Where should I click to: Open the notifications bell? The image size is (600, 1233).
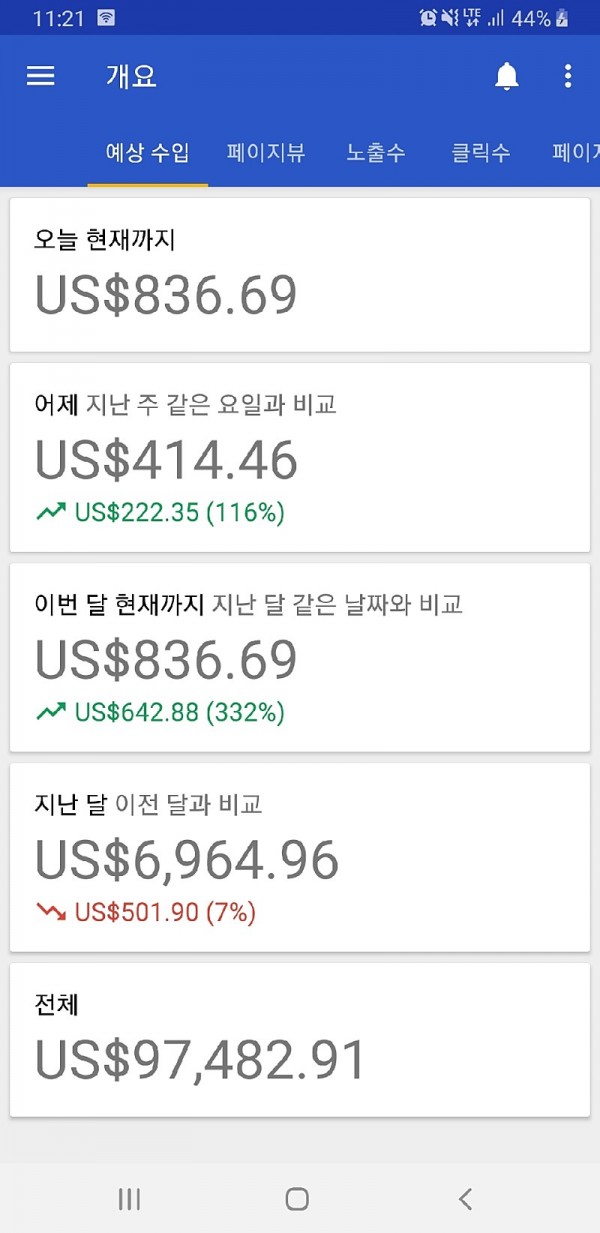click(507, 76)
